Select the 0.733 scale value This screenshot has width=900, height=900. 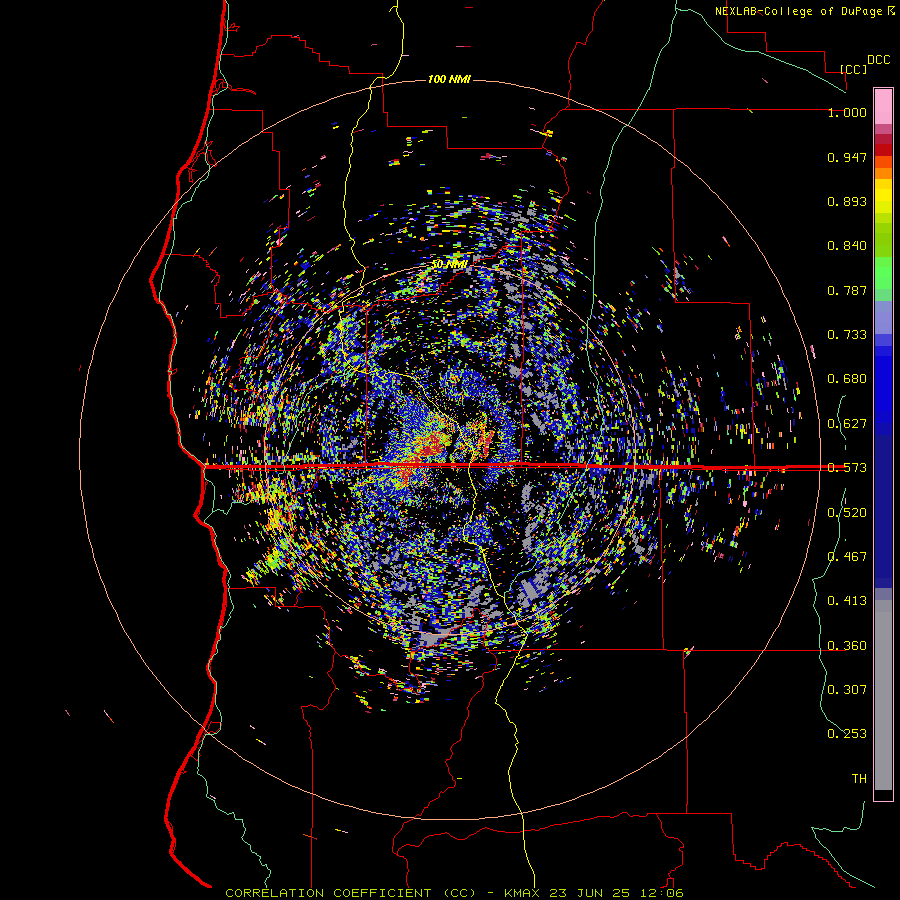click(847, 335)
